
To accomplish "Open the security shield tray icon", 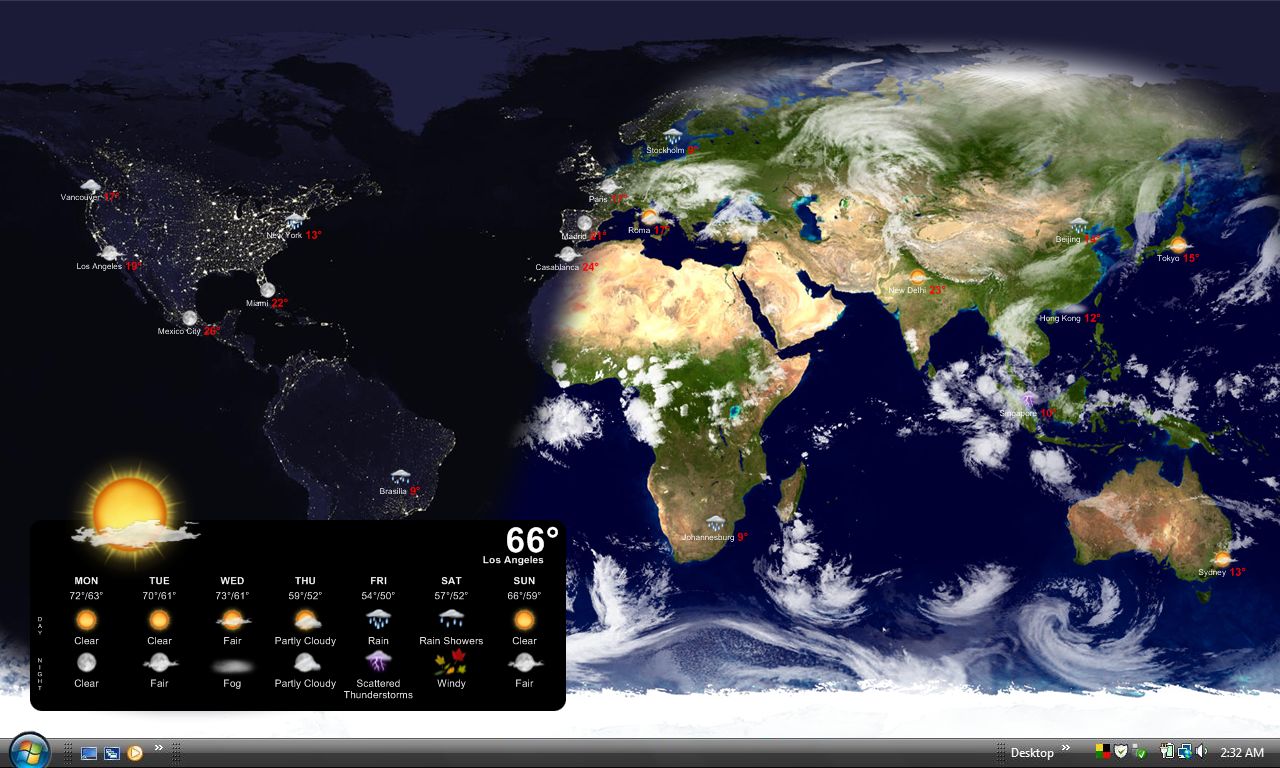I will click(1121, 752).
